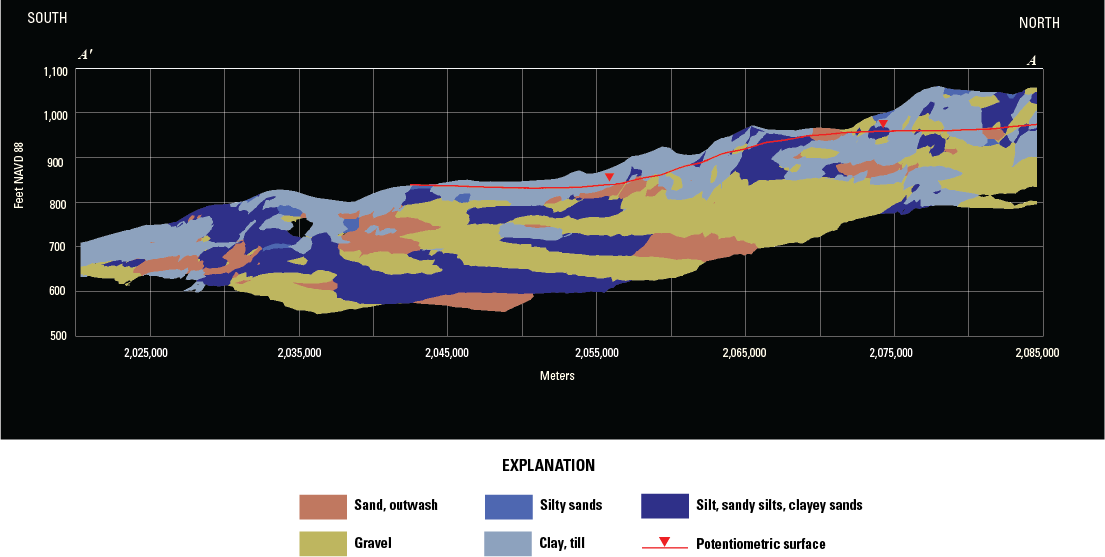
Task: Click the Meters x-axis title
Action: pyautogui.click(x=557, y=376)
